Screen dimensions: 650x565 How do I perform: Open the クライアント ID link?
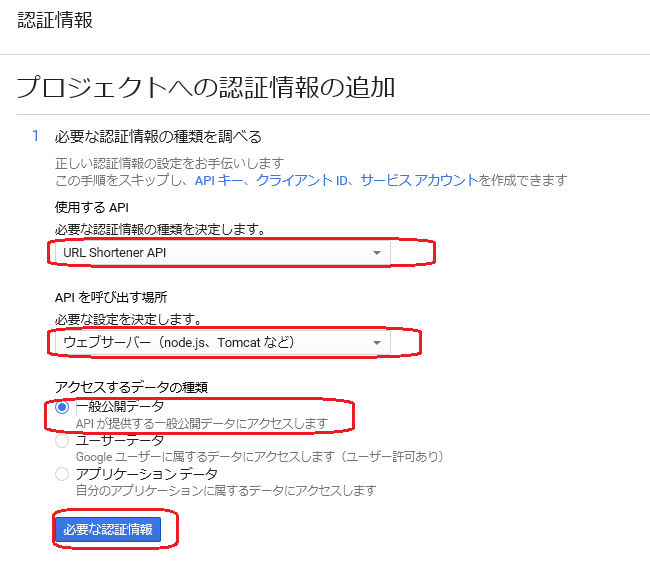pyautogui.click(x=302, y=180)
